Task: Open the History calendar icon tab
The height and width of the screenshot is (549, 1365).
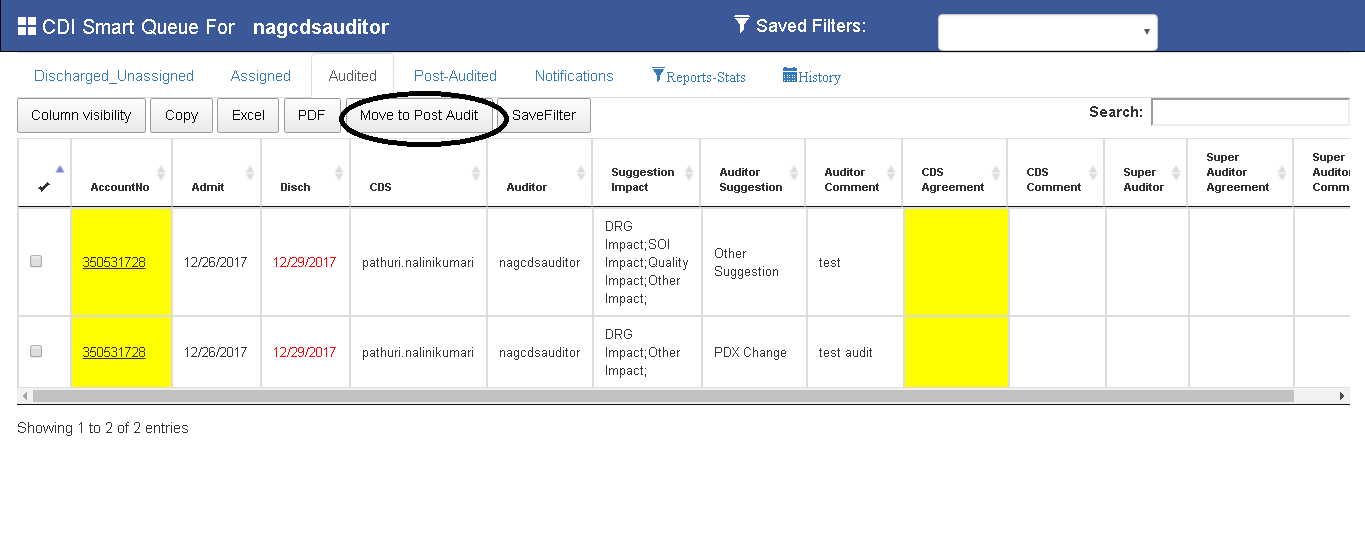Action: (790, 76)
